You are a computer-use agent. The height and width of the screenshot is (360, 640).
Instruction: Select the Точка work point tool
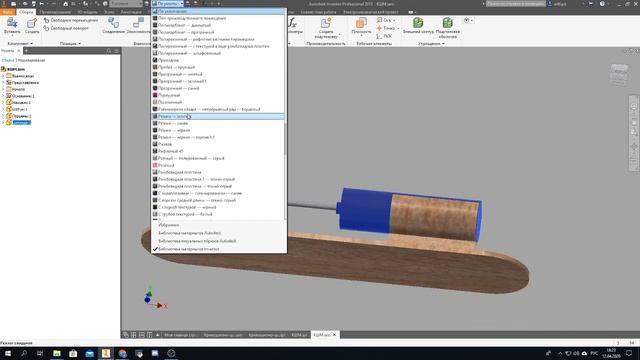pos(387,28)
